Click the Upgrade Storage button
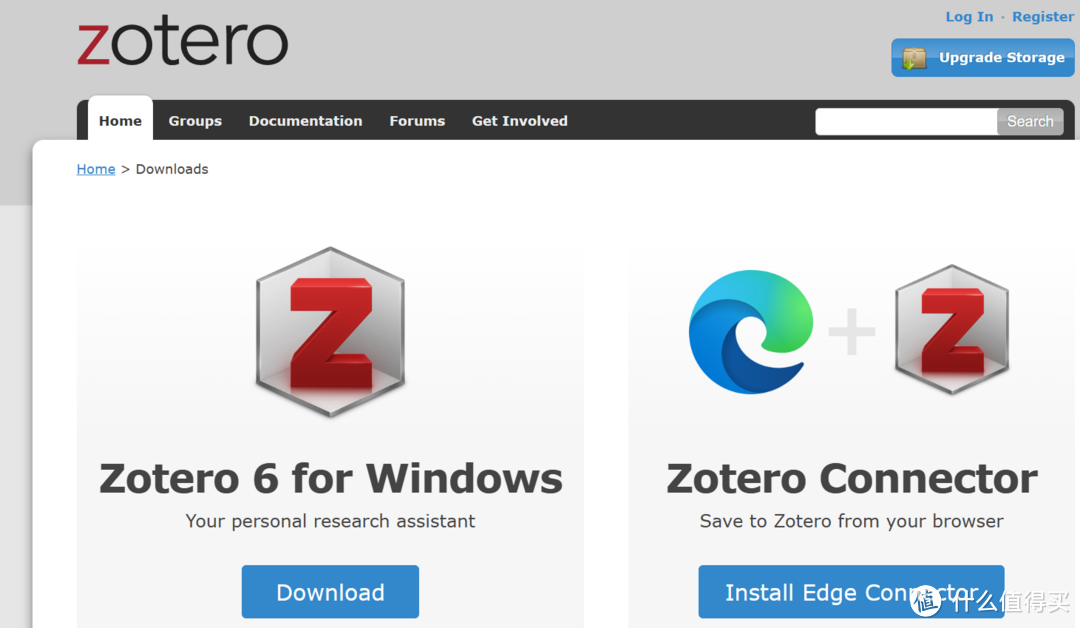Screen dimensions: 1080x628 (983, 57)
